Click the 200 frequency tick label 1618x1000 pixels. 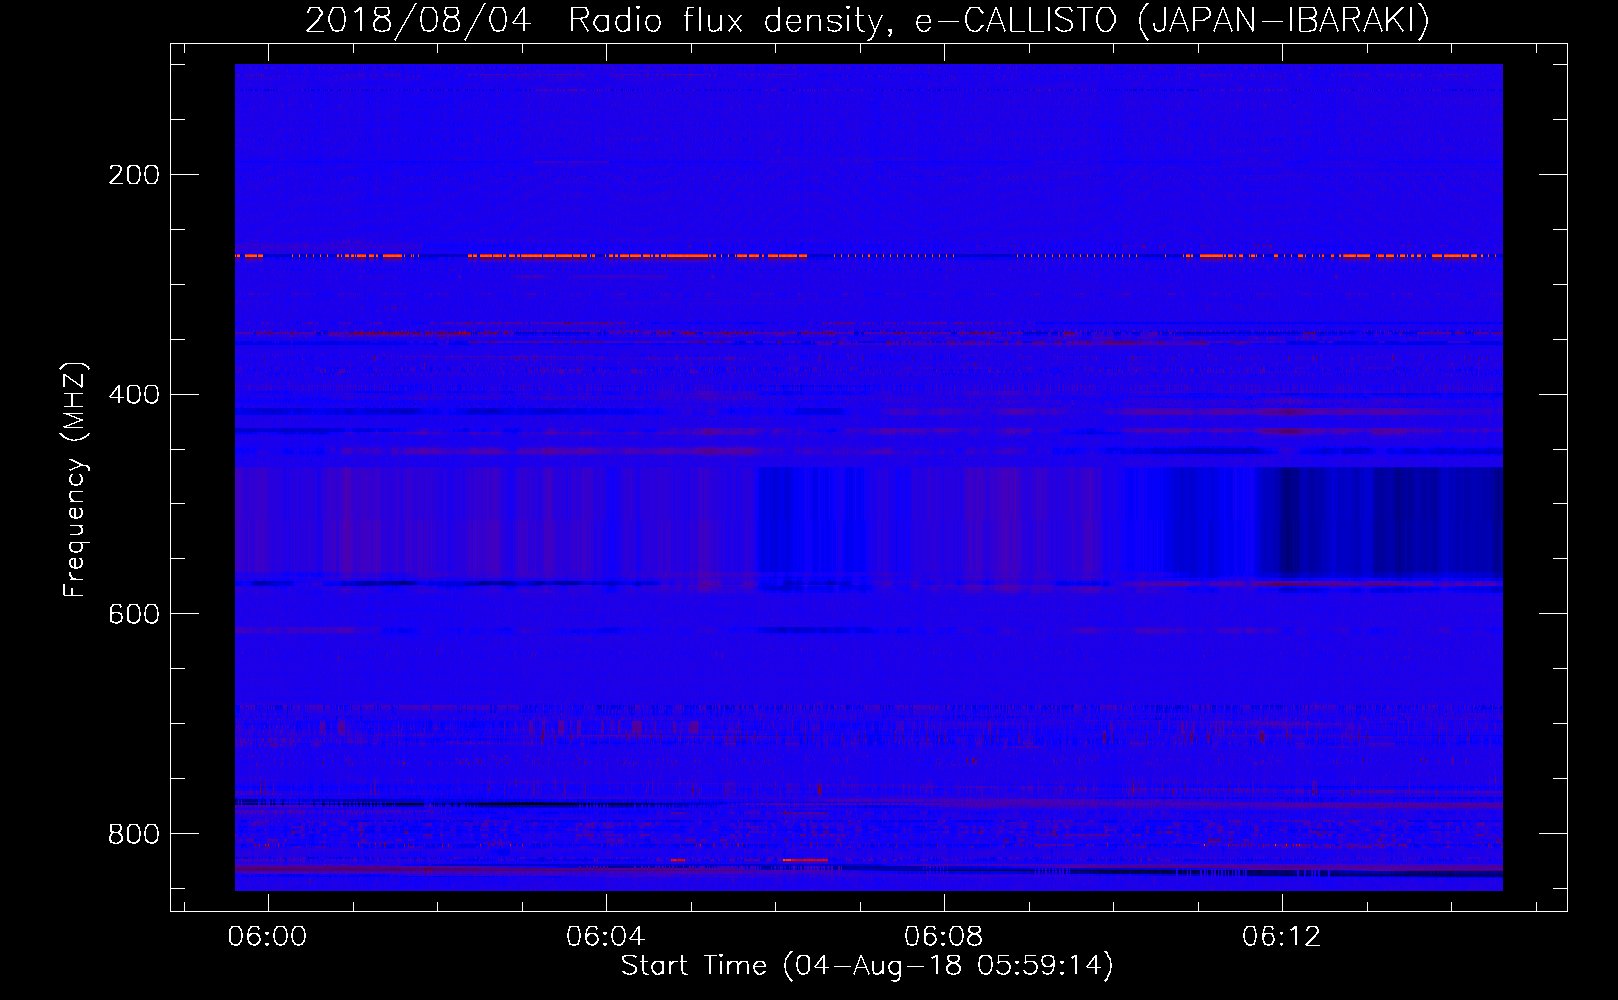(134, 175)
